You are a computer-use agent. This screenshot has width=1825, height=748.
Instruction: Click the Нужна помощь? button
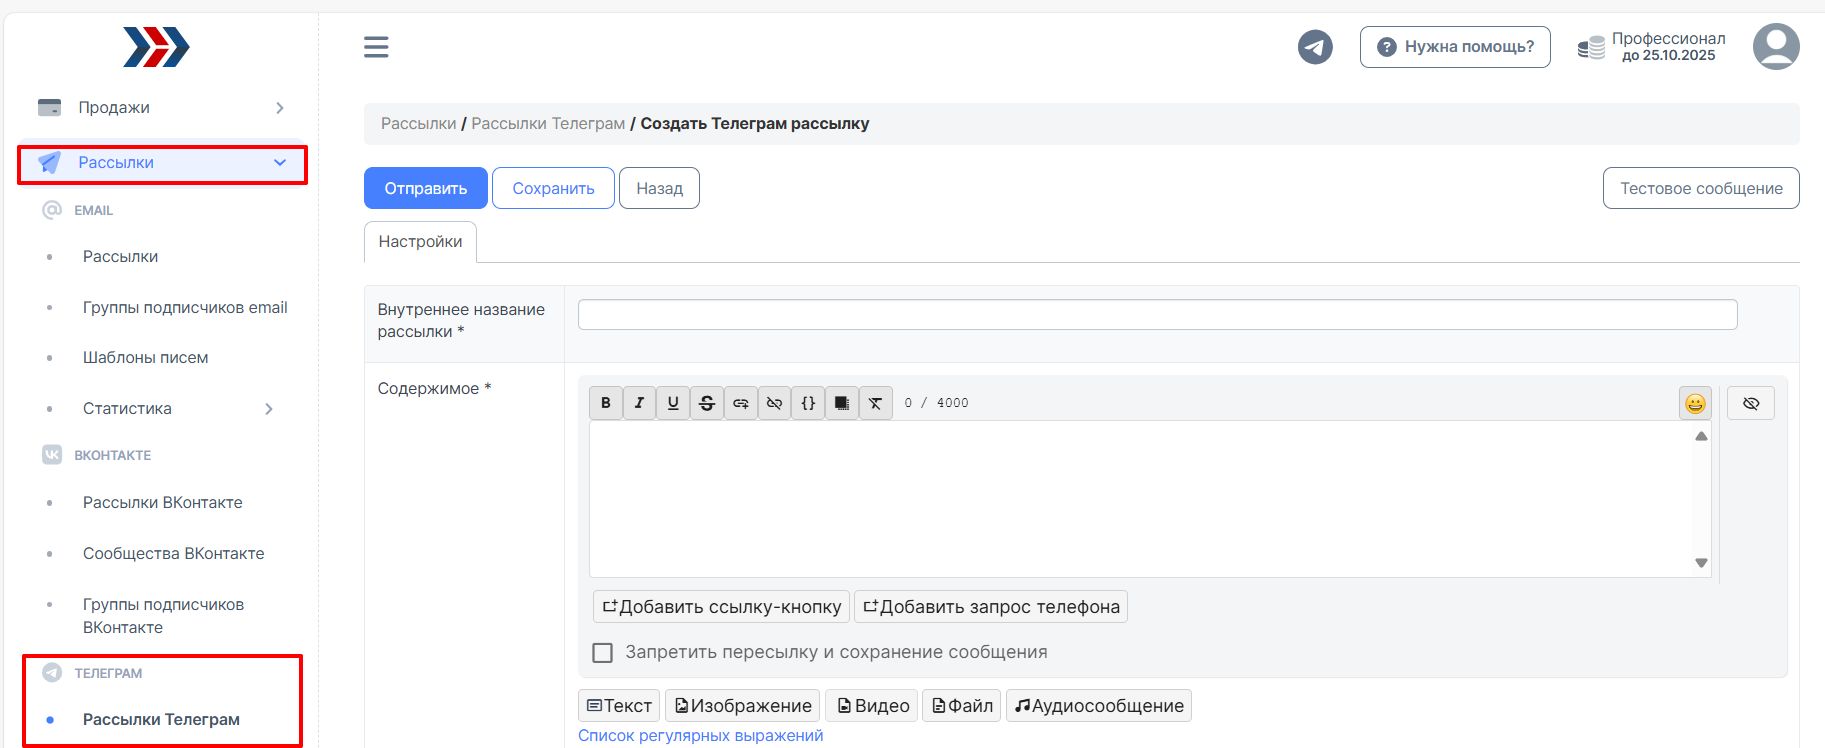pos(1455,47)
